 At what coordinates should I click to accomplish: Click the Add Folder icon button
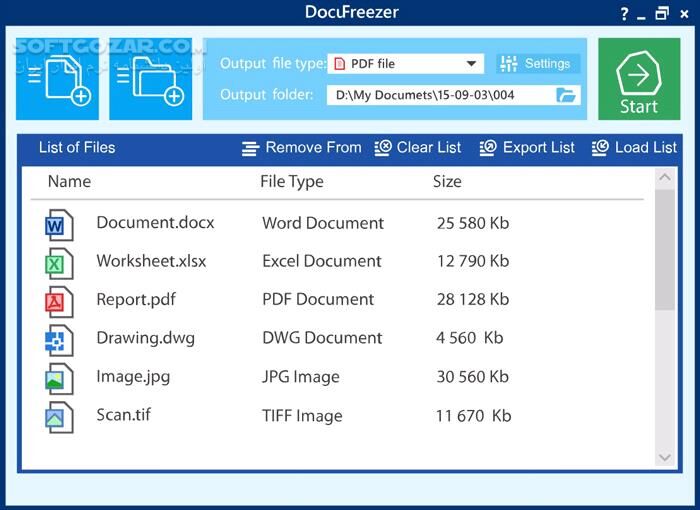tap(150, 79)
